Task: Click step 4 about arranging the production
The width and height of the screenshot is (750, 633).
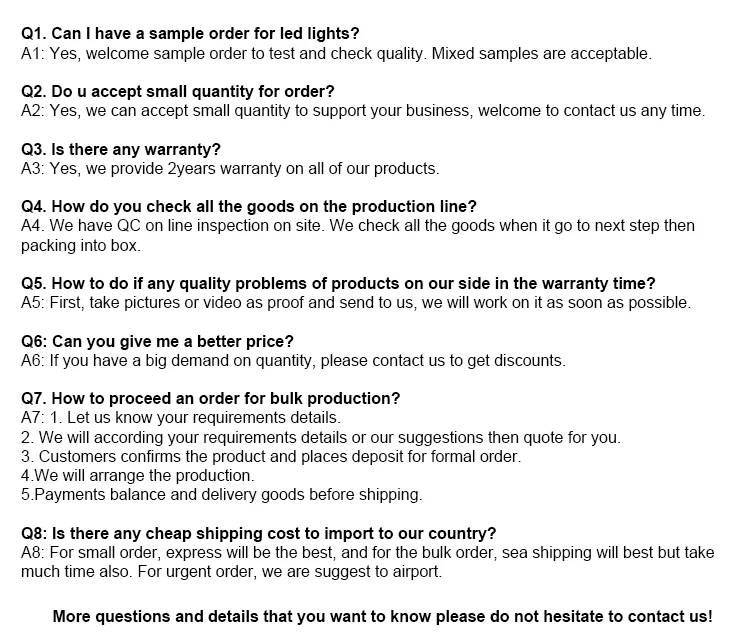Action: tap(138, 475)
